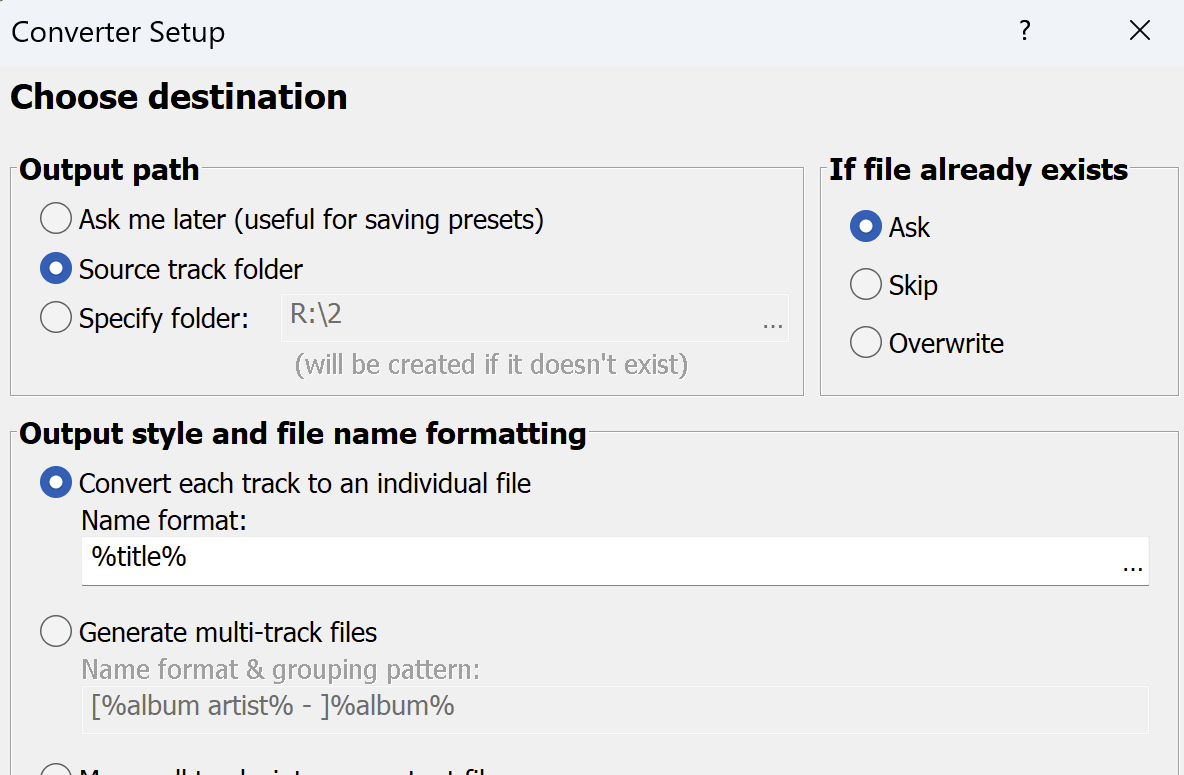Set existing file behavior to Ask
Screen dimensions: 1184x775
point(865,226)
